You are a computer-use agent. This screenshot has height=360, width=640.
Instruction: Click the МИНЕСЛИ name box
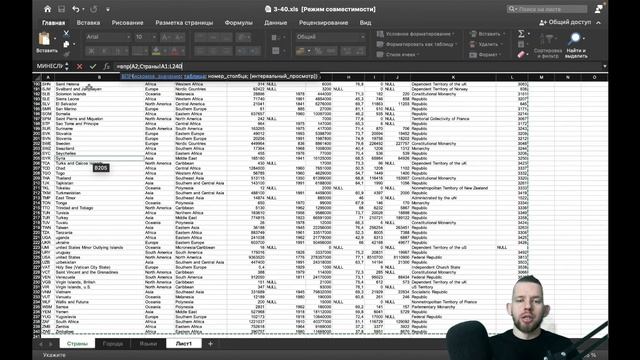tap(50, 66)
